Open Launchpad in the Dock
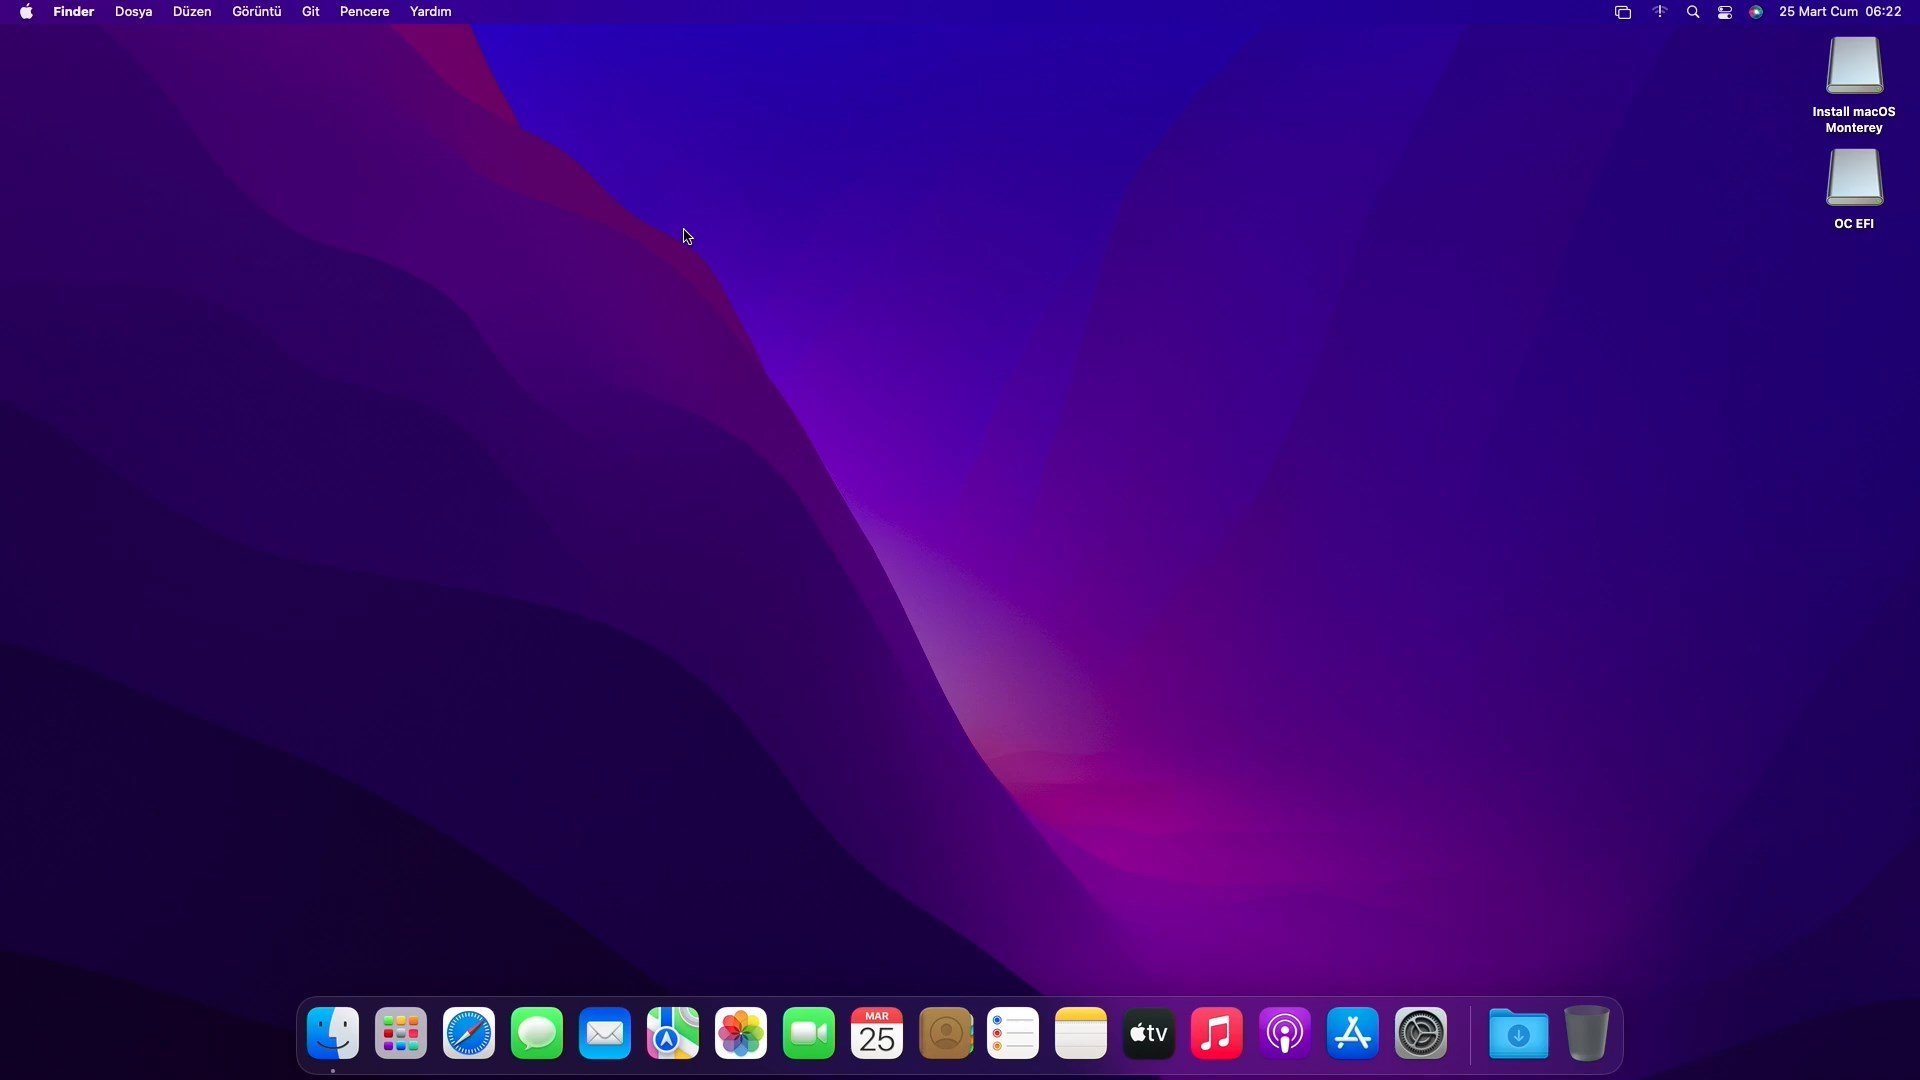Screen dimensions: 1920x1080 401,1034
